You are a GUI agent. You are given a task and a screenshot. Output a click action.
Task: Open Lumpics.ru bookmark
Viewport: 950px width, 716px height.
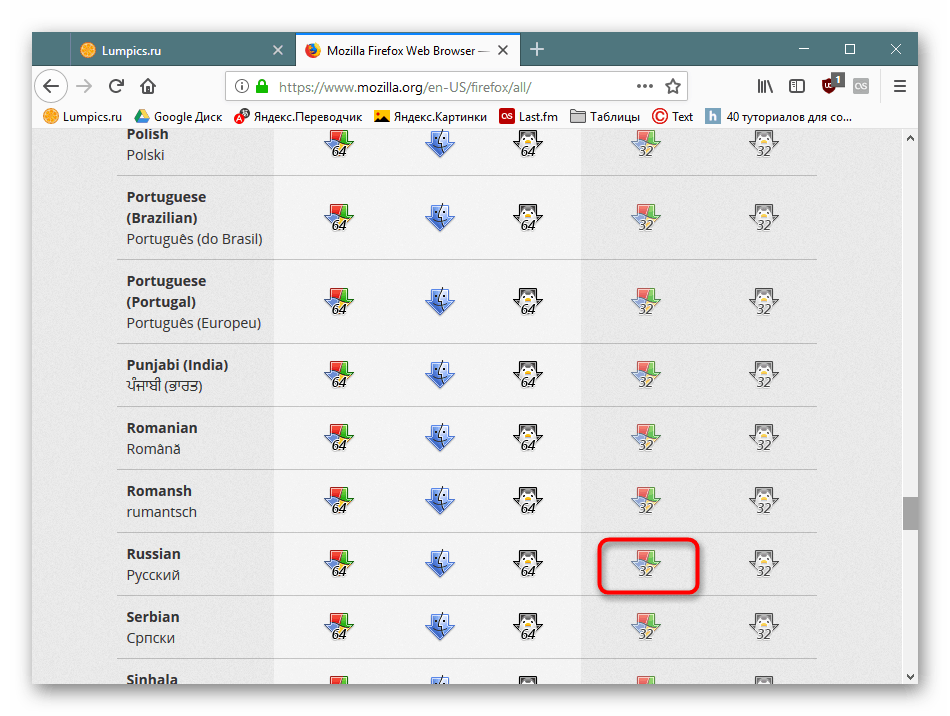coord(83,116)
